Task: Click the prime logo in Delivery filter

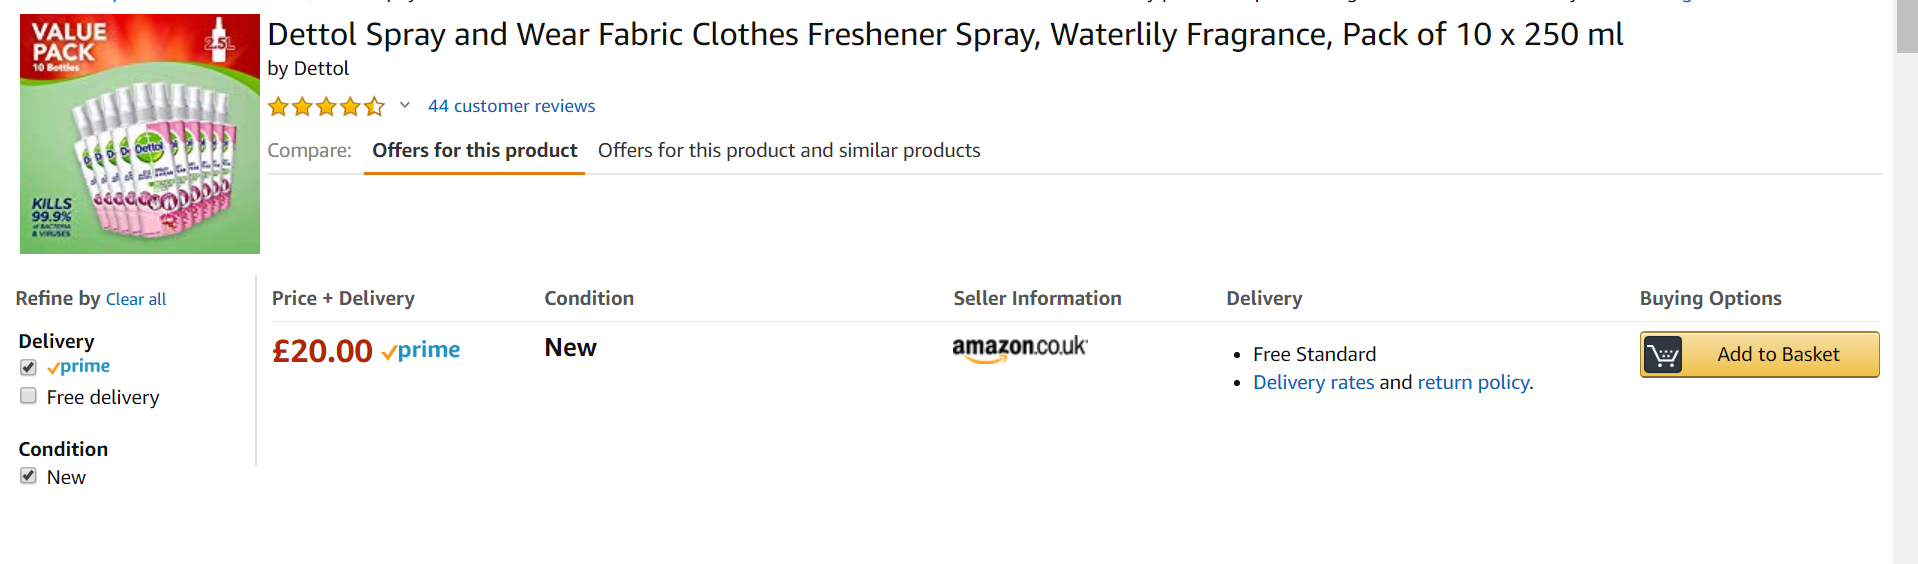Action: click(x=79, y=367)
